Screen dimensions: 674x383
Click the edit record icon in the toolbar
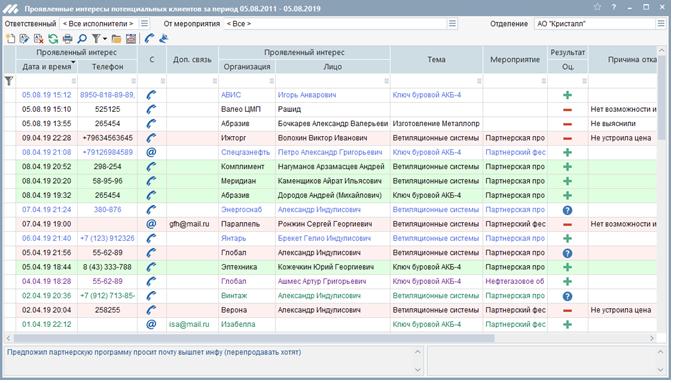(25, 39)
